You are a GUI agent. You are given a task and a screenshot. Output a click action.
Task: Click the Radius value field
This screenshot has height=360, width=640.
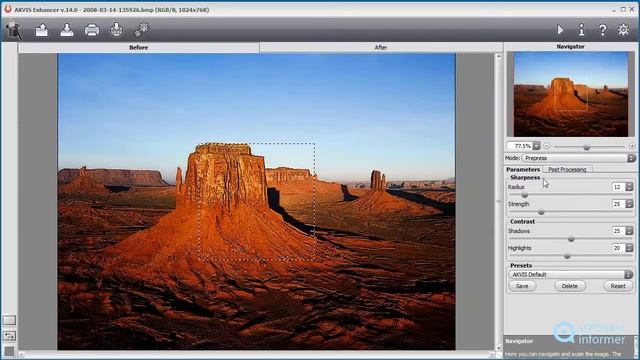point(618,187)
